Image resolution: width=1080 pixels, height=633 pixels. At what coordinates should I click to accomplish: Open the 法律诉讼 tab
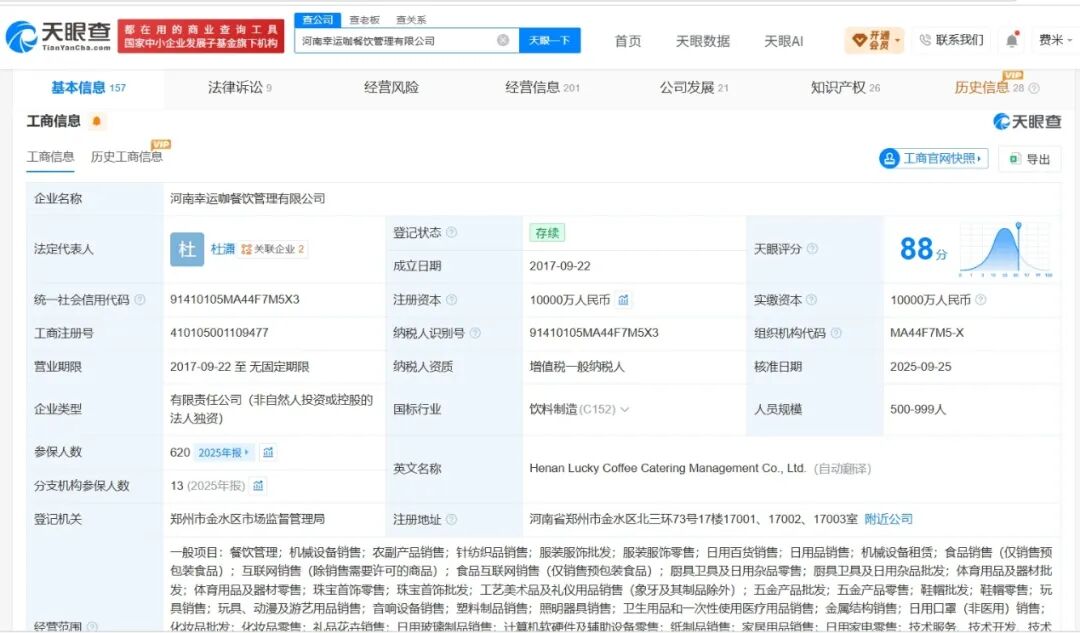pos(240,87)
